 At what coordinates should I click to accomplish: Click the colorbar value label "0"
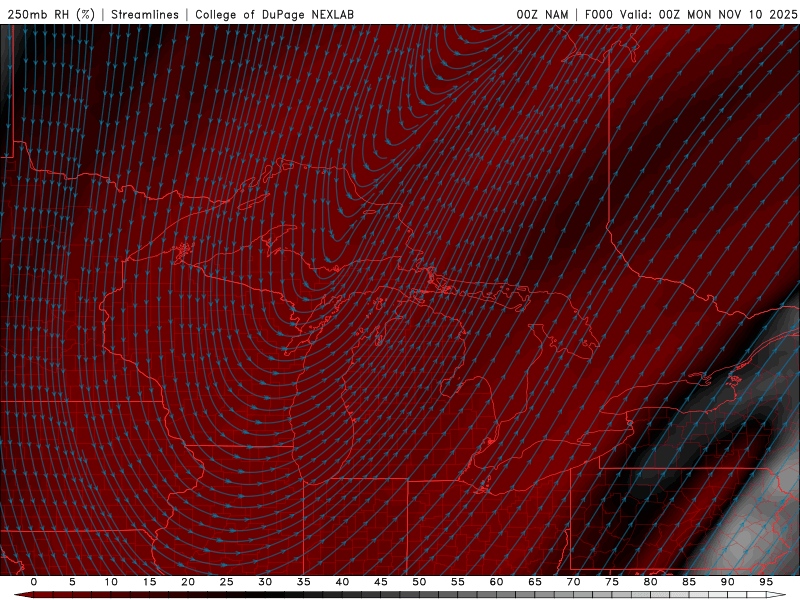(x=34, y=582)
